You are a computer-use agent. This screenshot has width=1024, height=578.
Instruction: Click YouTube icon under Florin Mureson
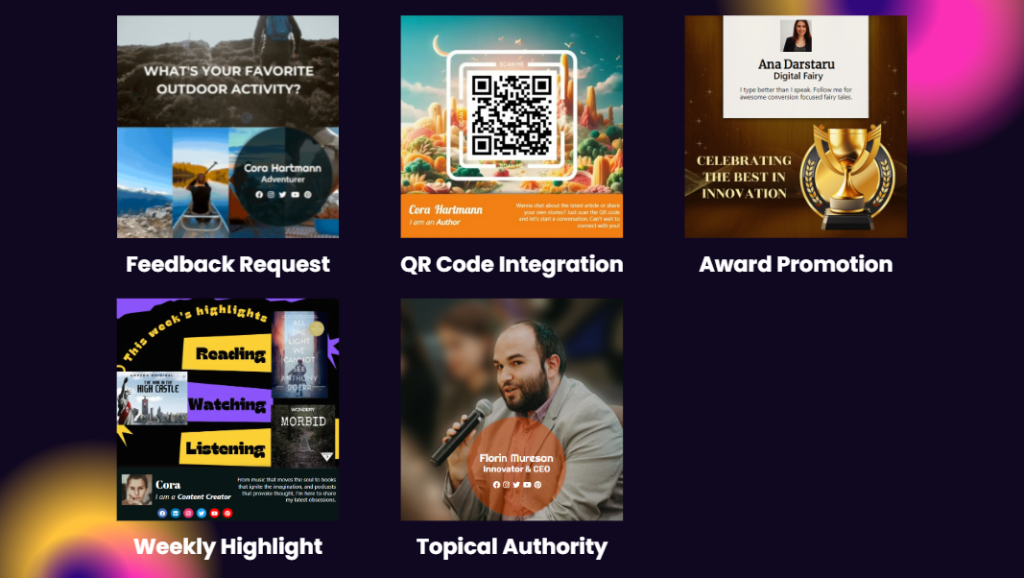(x=527, y=485)
